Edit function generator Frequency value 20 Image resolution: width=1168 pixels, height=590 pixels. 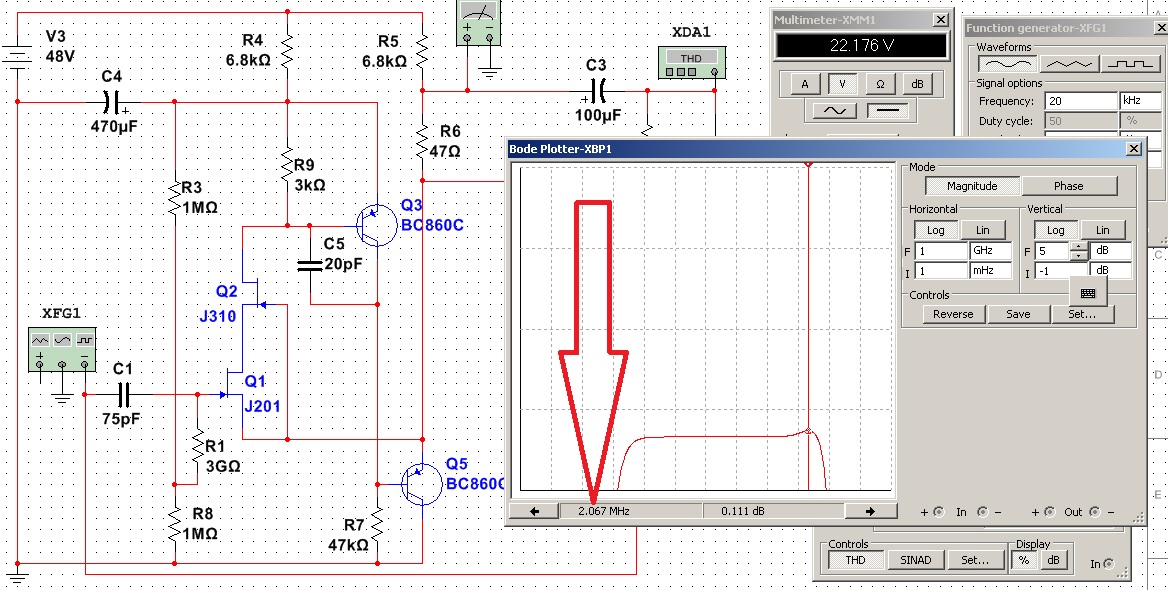pyautogui.click(x=1082, y=101)
